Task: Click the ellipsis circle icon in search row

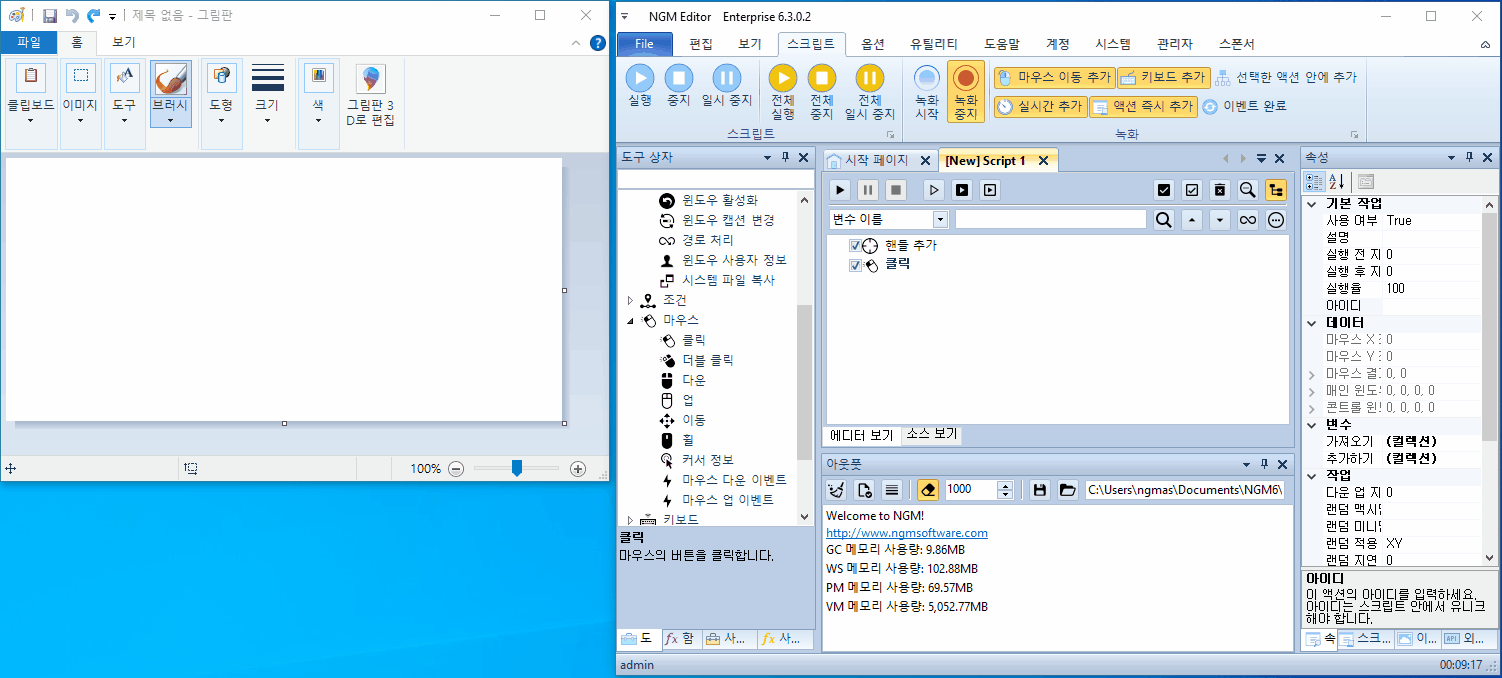Action: pyautogui.click(x=1276, y=220)
